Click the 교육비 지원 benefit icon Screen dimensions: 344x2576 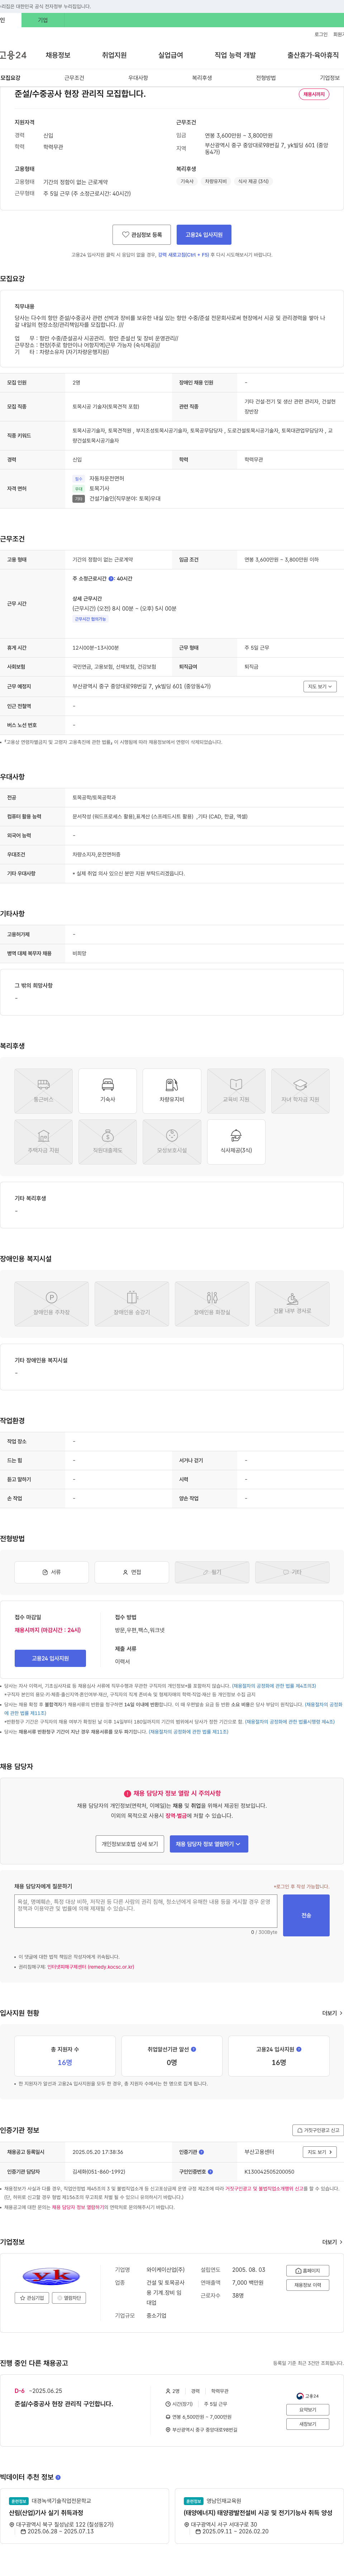(x=236, y=1091)
